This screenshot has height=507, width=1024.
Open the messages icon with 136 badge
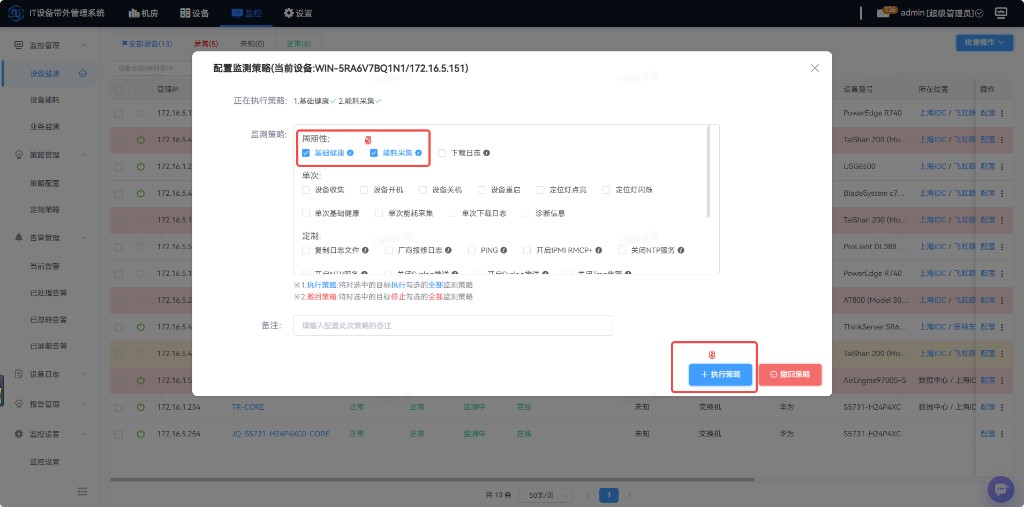pyautogui.click(x=883, y=14)
